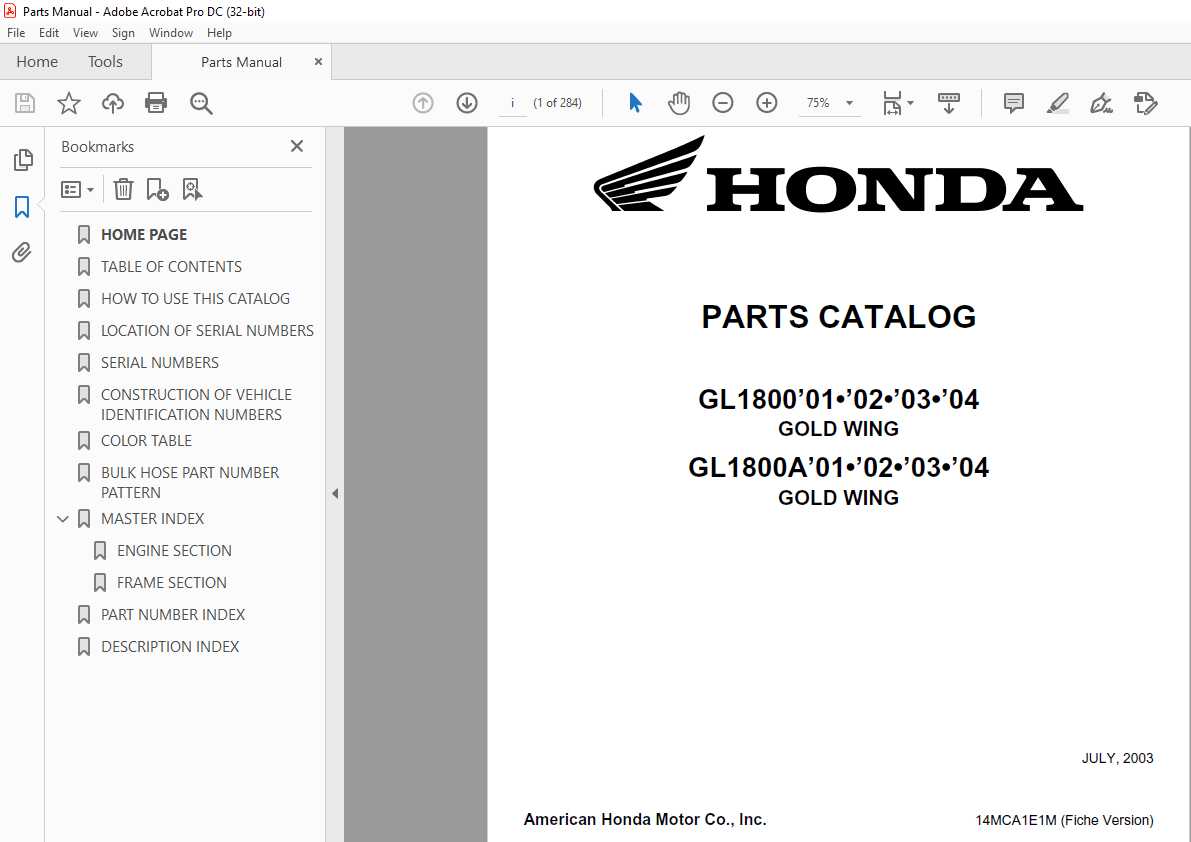Click the page number input field

click(x=512, y=102)
